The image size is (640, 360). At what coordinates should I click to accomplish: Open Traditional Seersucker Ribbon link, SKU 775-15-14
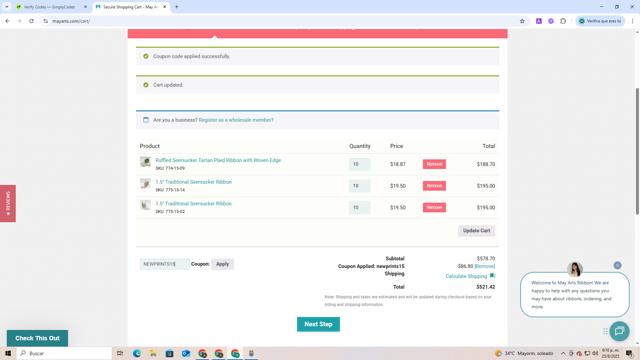193,182
